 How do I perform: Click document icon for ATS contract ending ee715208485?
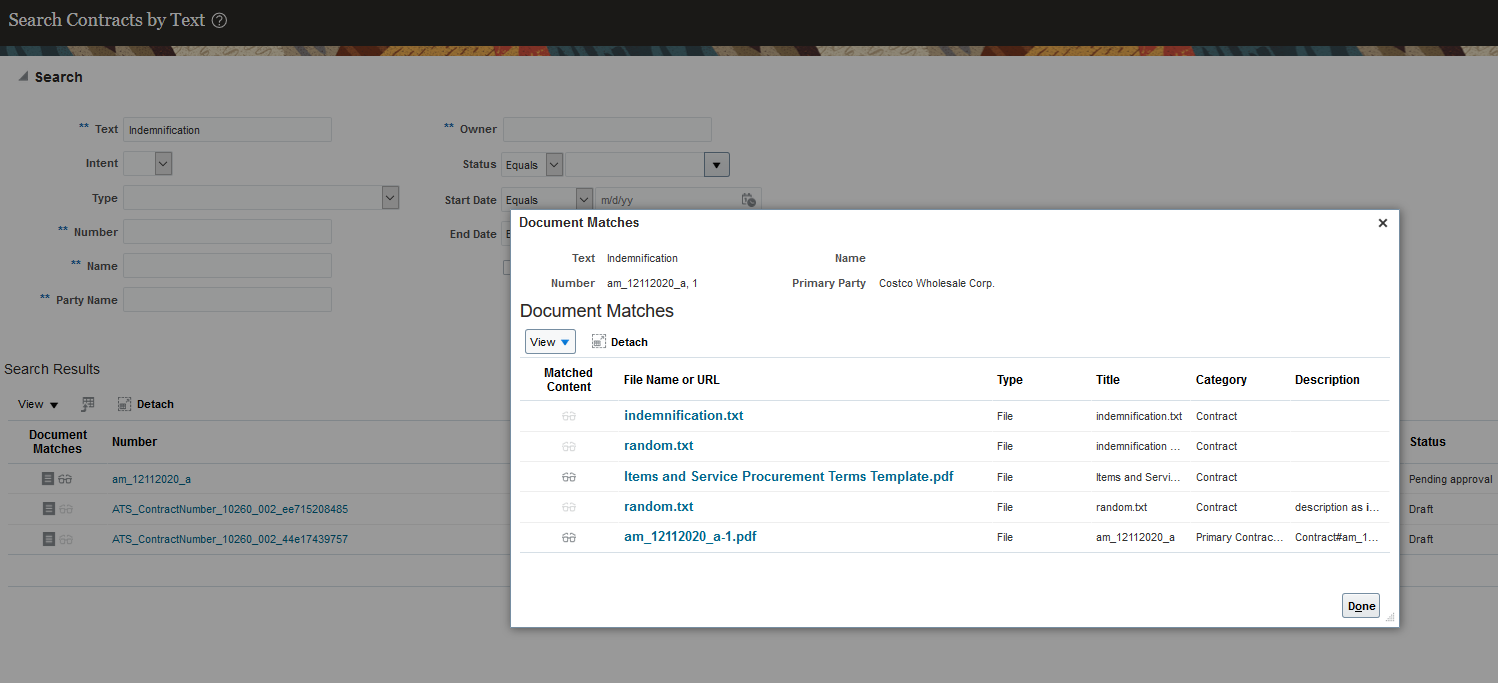(x=48, y=509)
